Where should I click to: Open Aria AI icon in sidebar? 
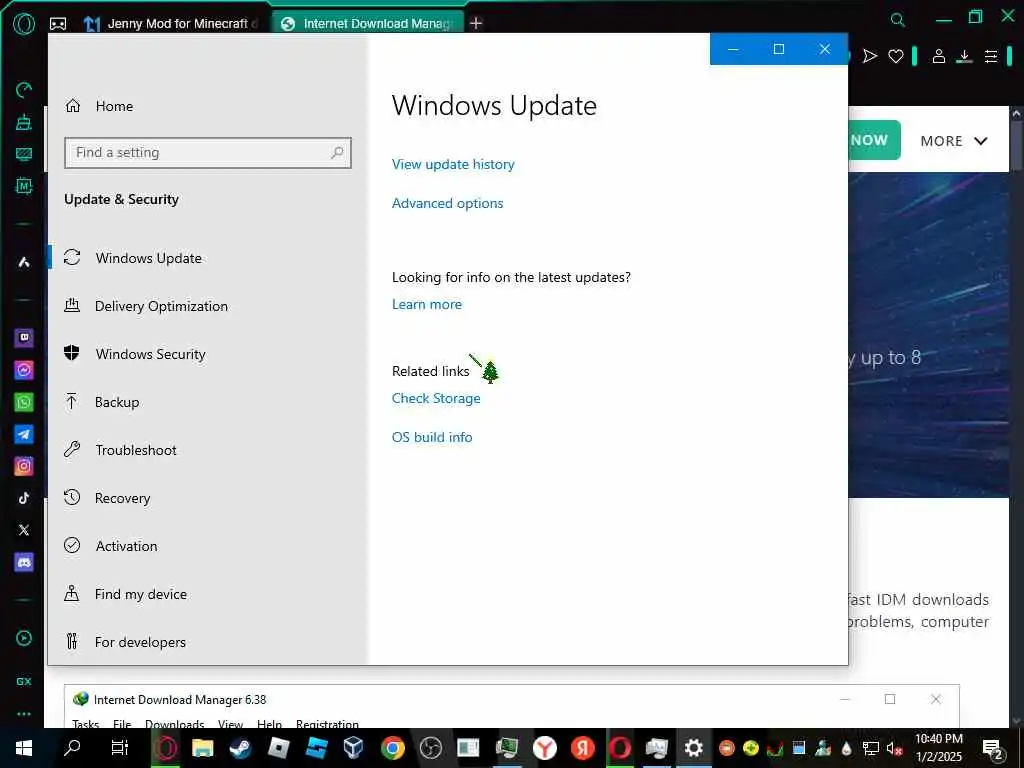click(24, 262)
